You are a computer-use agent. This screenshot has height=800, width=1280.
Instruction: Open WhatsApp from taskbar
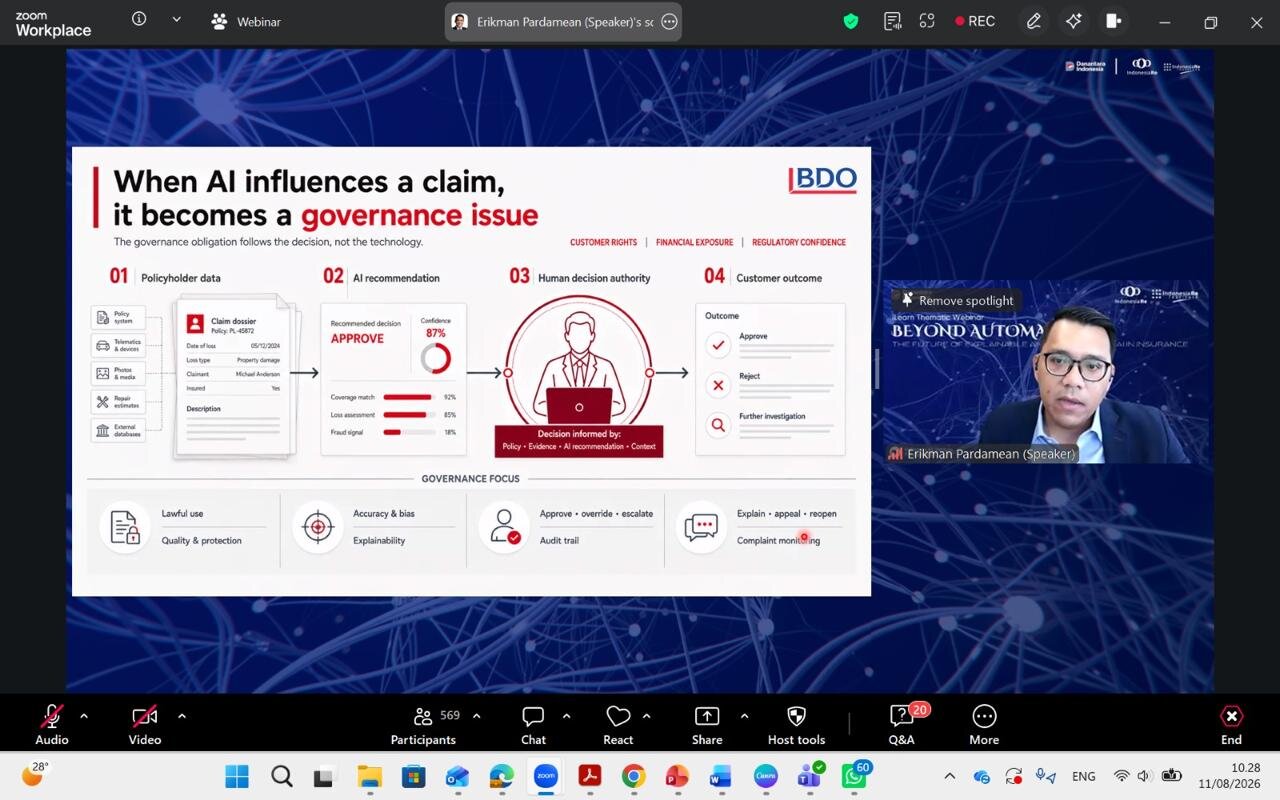[855, 777]
